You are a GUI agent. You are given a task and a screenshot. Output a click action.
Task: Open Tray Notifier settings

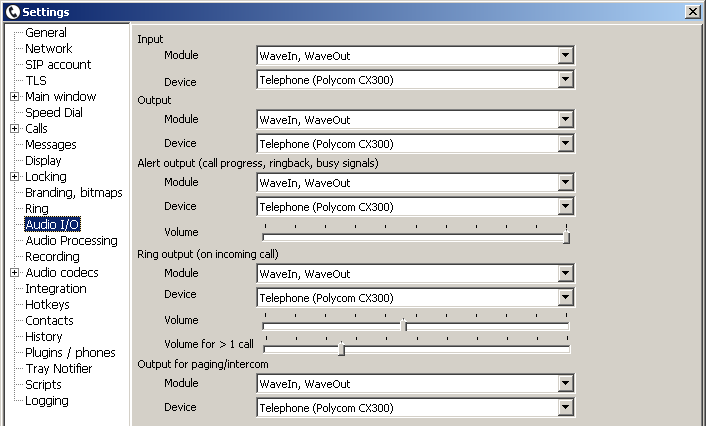[59, 368]
